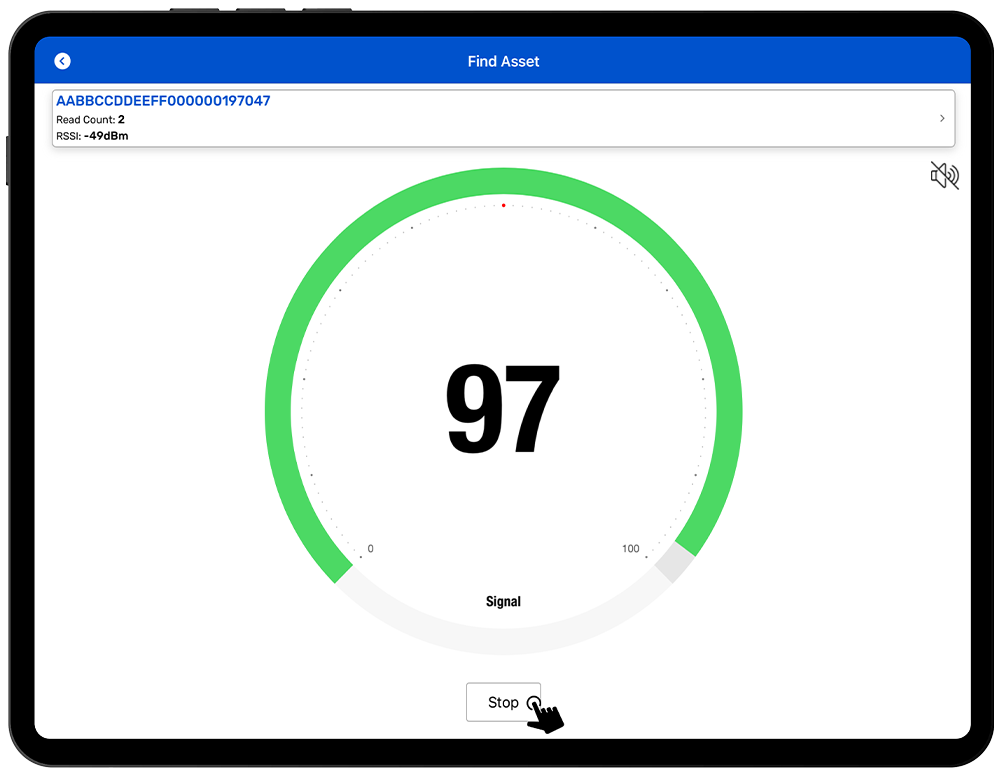This screenshot has width=1000, height=774.
Task: Click the 100 maximum gauge label
Action: tap(630, 549)
